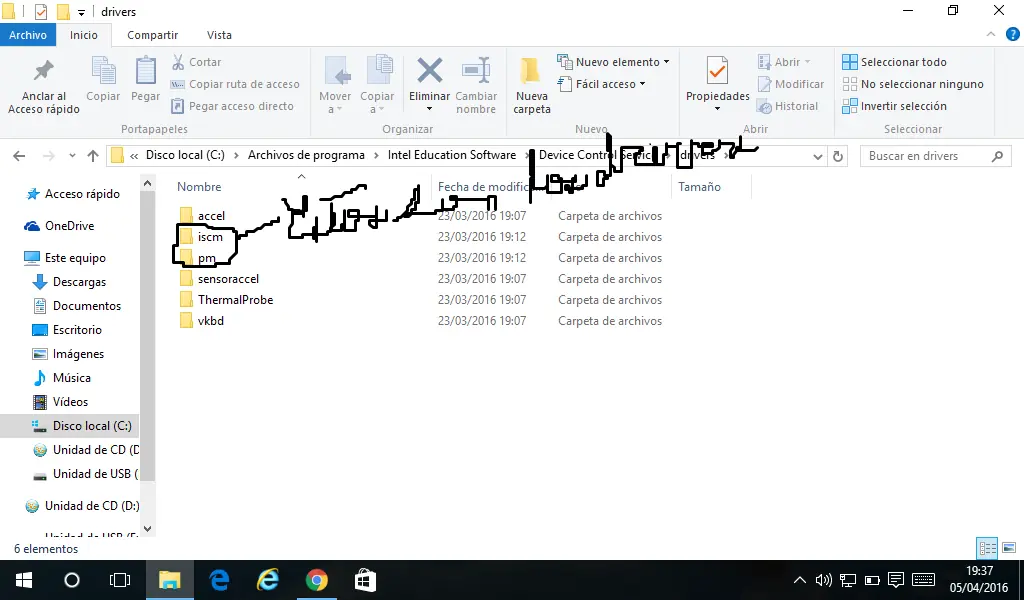Screen dimensions: 1024x600
Task: Click Anclar al Acceso rápido pin icon
Action: (44, 71)
